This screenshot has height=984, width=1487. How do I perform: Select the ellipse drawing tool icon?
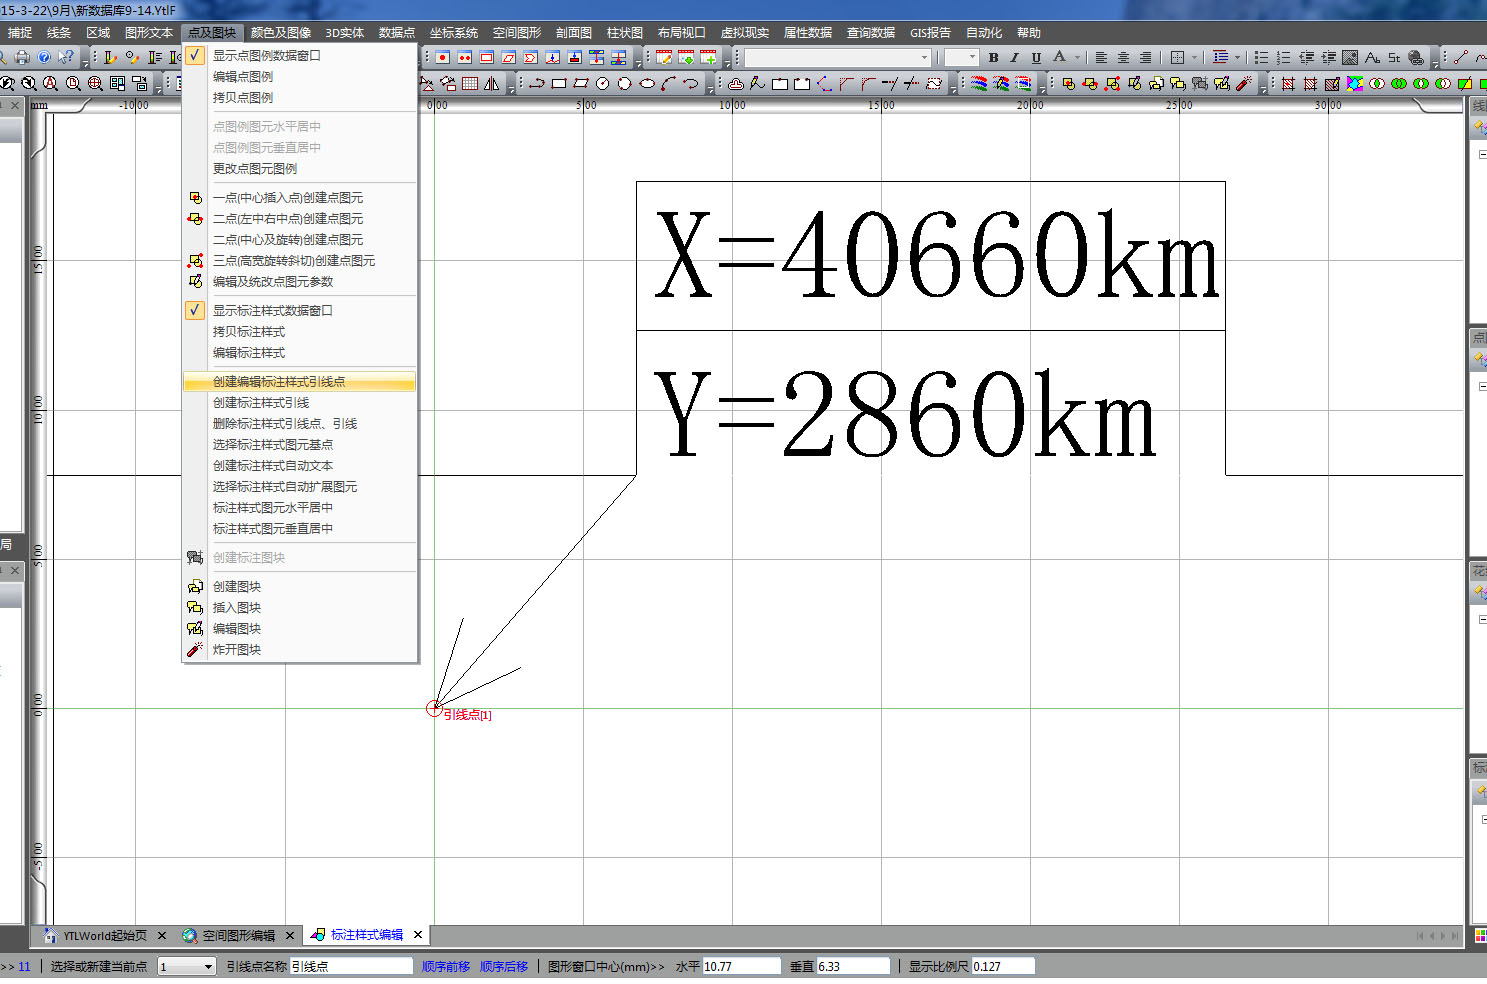[647, 84]
